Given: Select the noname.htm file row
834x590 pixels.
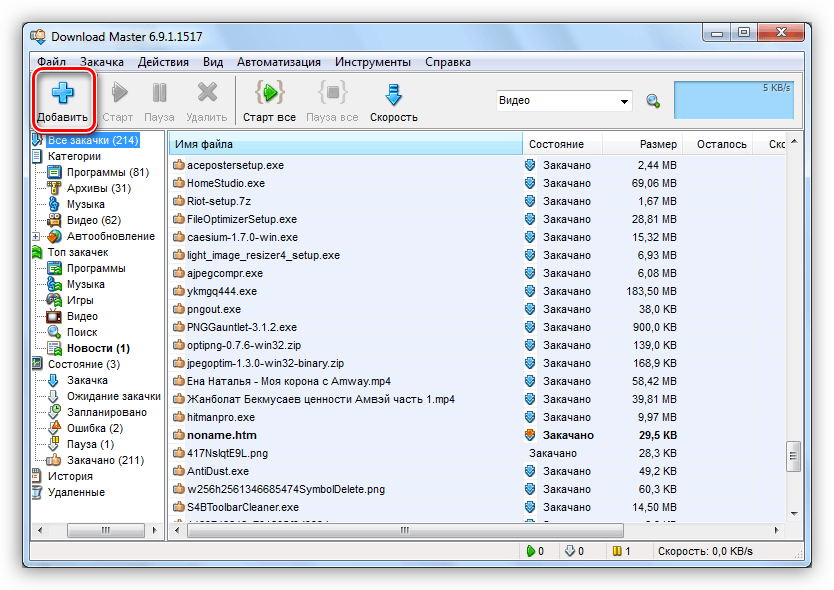Looking at the screenshot, I should tap(222, 435).
